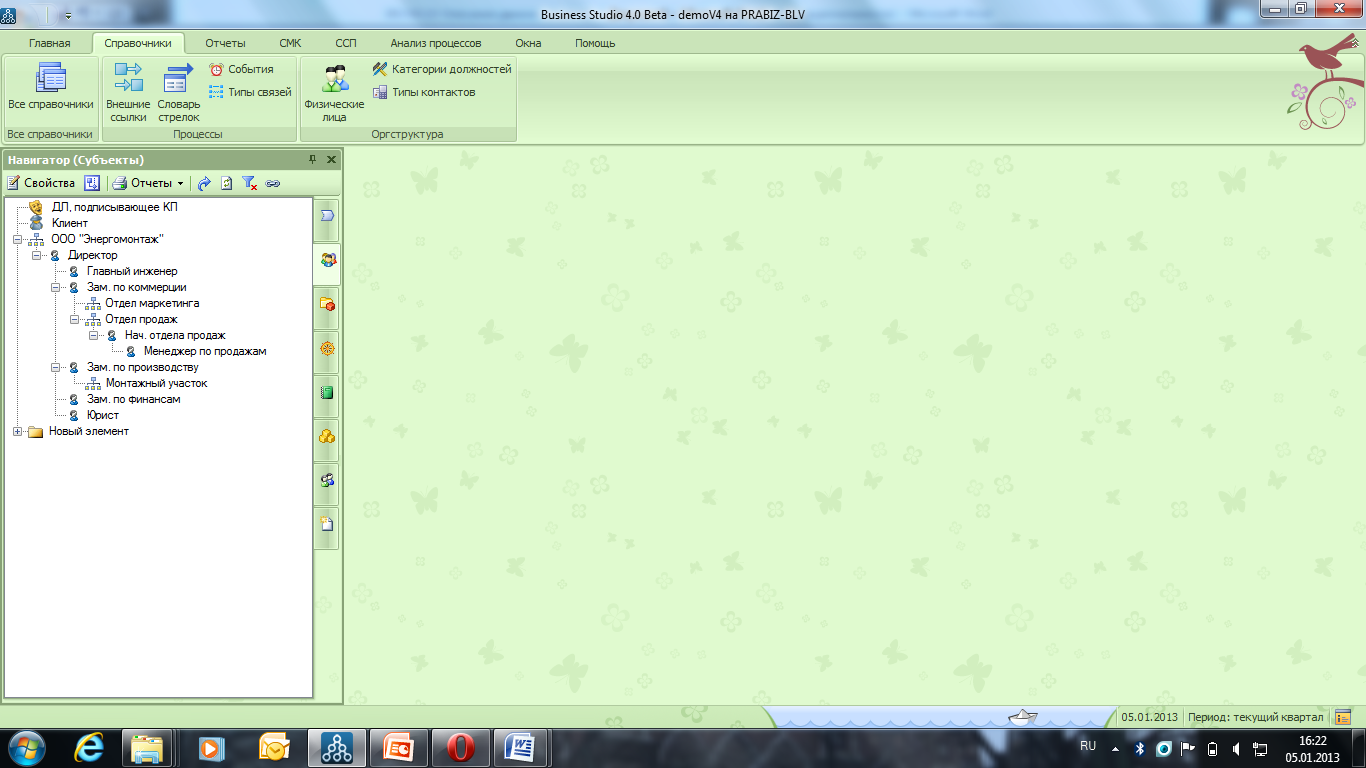
Task: Collapse the Отдел продаж node
Action: [x=75, y=320]
